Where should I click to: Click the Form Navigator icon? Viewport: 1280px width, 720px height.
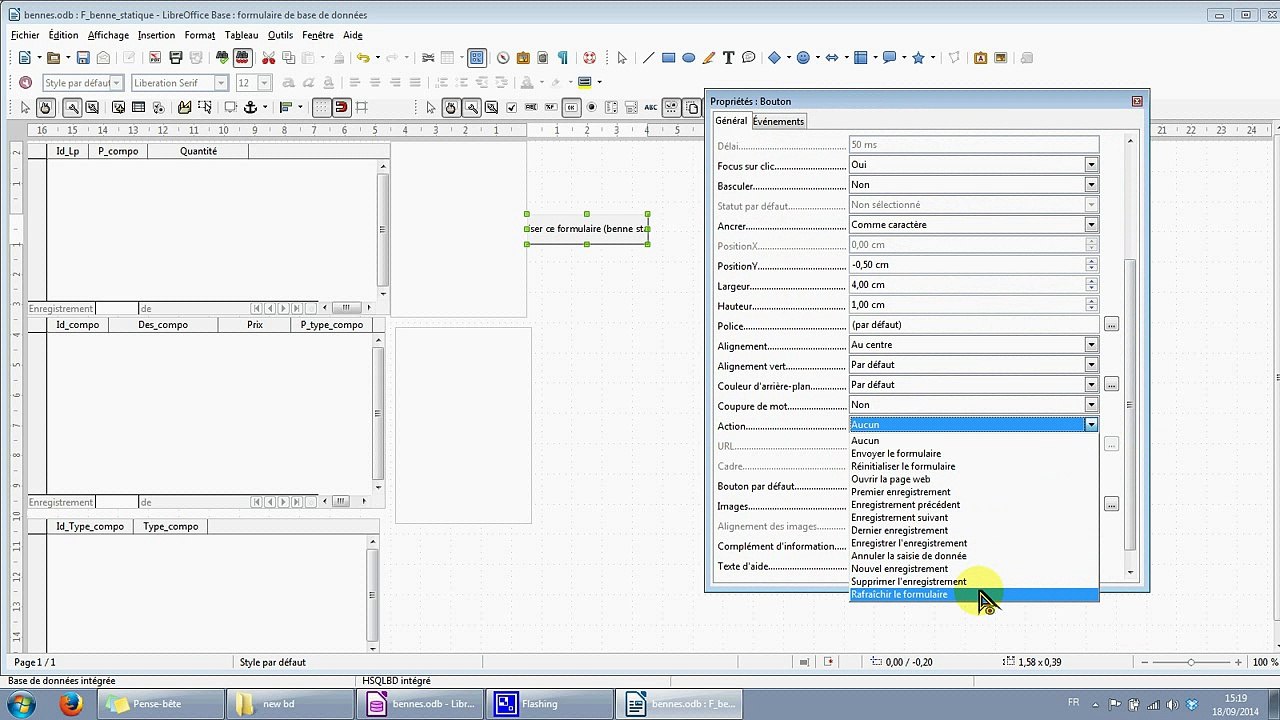119,107
